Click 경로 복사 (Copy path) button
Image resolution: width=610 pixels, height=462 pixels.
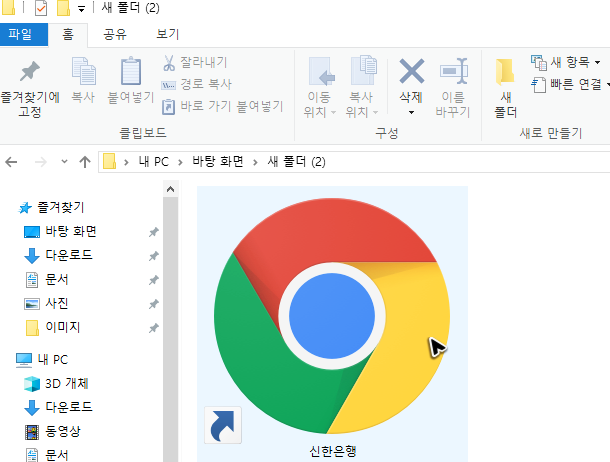click(x=196, y=84)
